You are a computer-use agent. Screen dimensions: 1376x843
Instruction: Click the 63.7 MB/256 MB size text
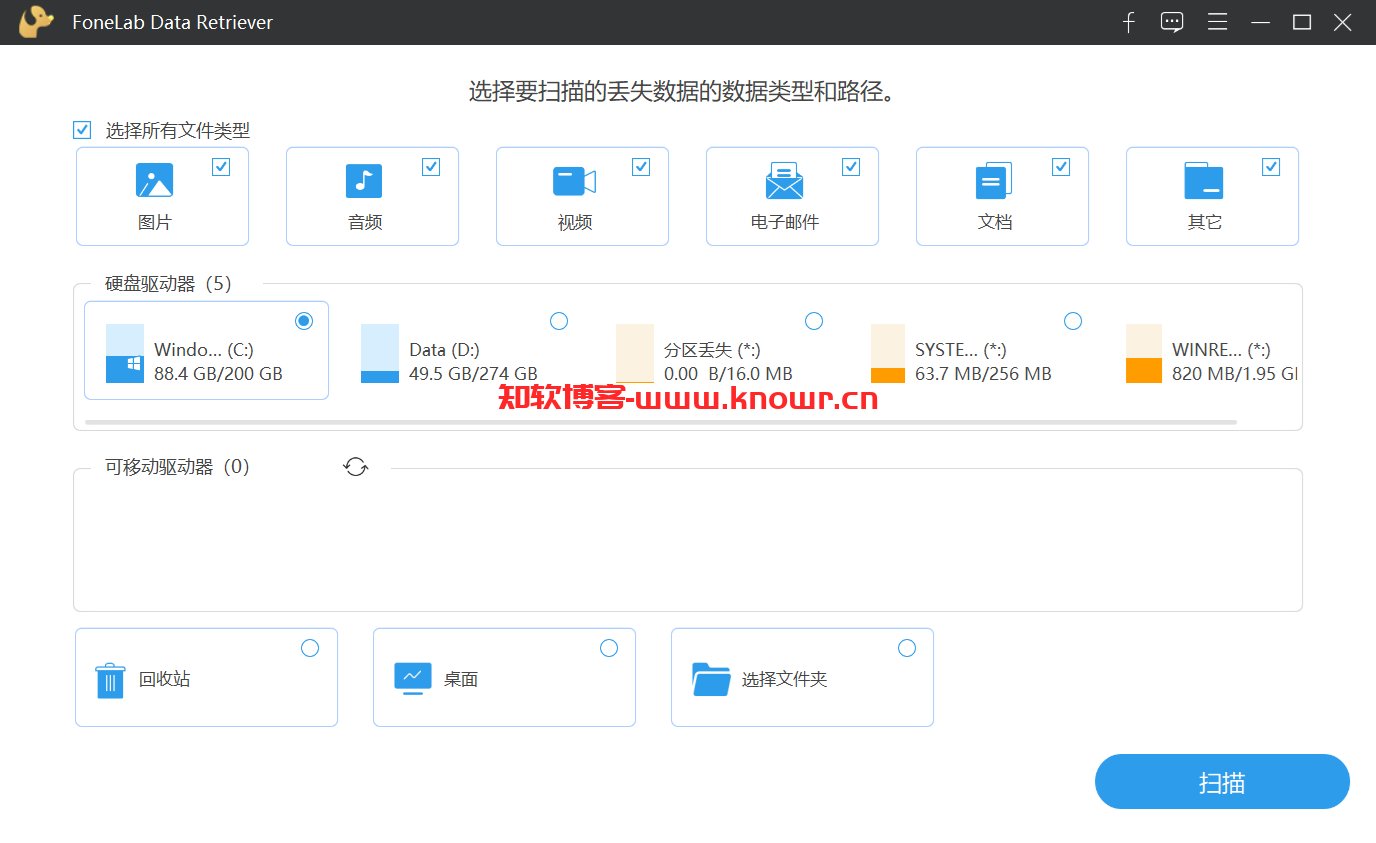(x=983, y=374)
